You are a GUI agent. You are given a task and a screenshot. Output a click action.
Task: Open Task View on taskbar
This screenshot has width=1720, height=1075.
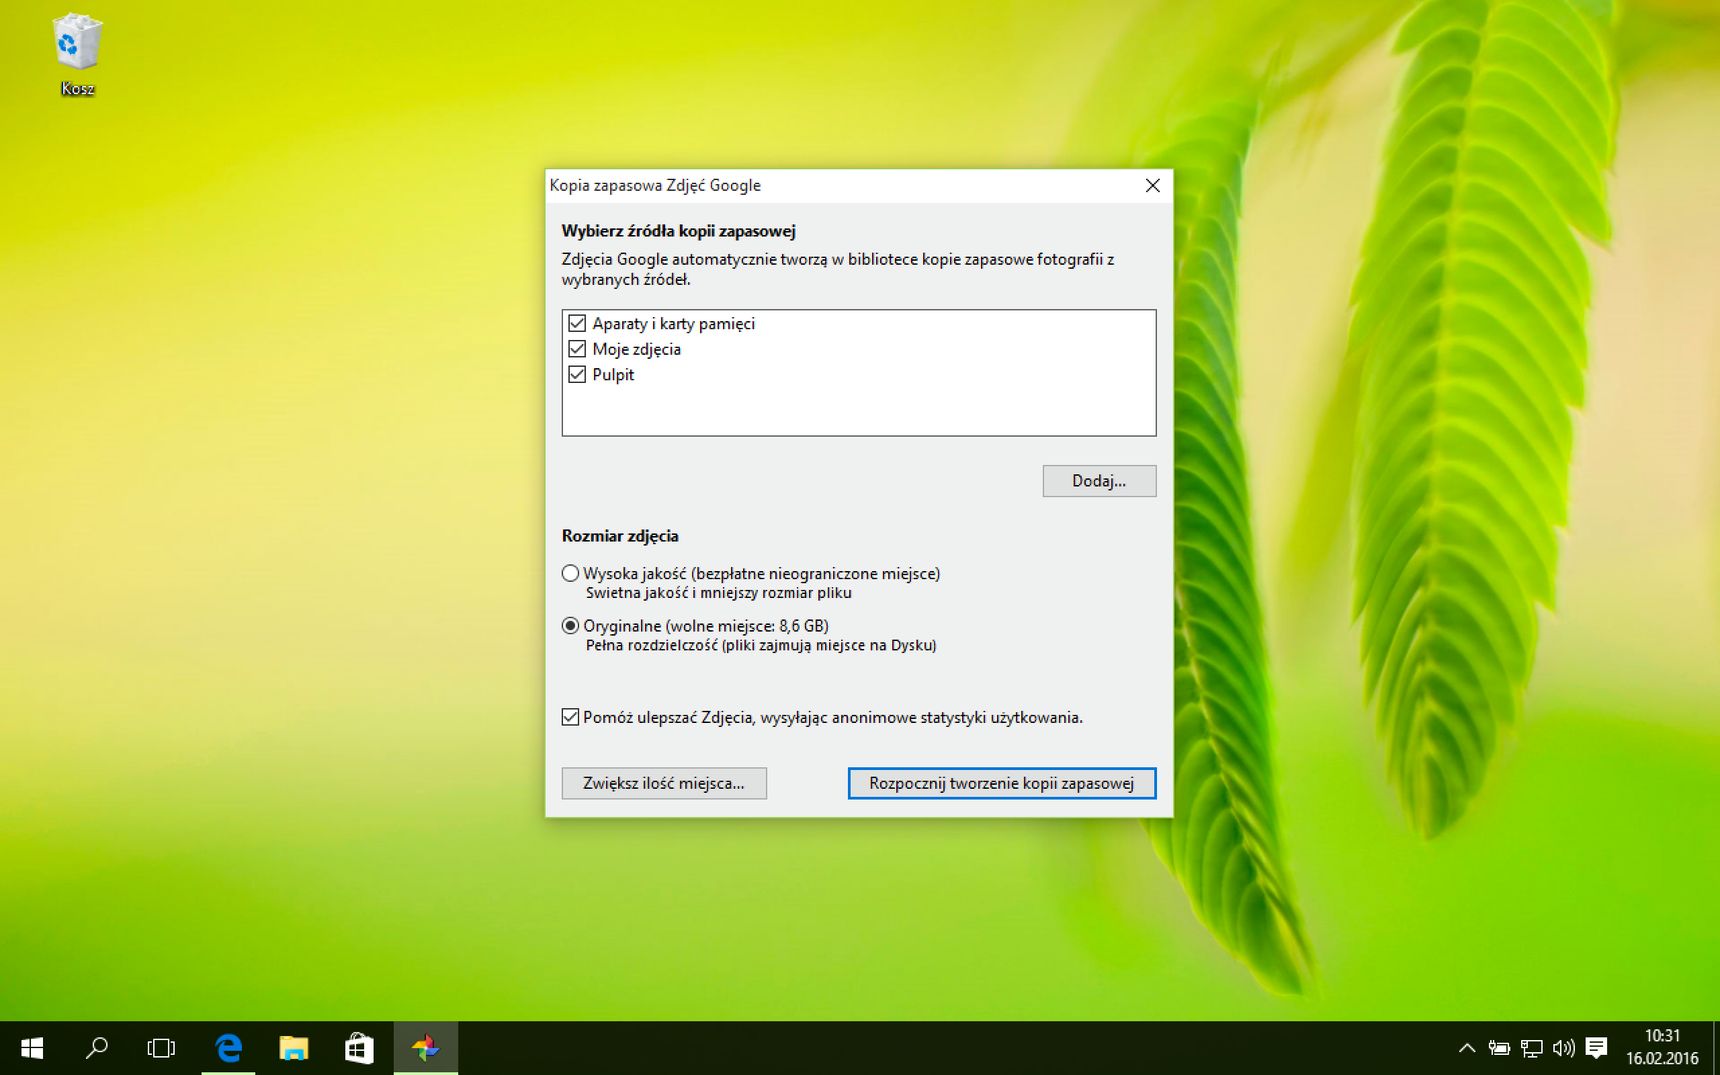[160, 1048]
